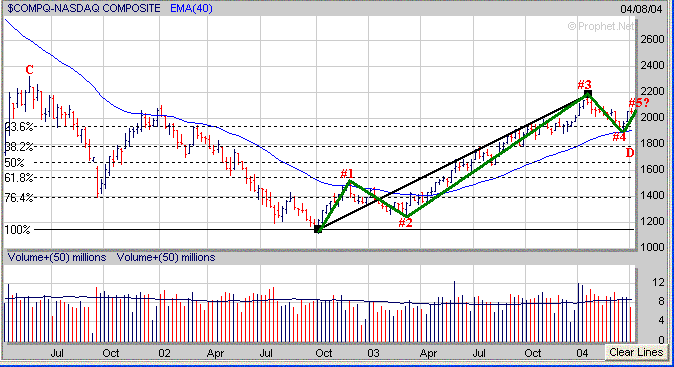Click the 100% Fibonacci level label
The width and height of the screenshot is (674, 367).
[17, 229]
